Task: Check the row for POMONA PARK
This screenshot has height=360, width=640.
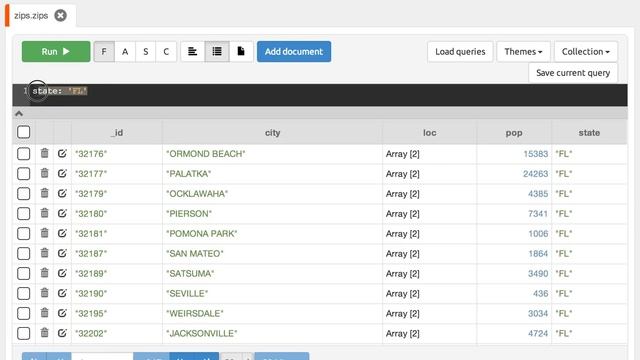Action: pos(24,233)
